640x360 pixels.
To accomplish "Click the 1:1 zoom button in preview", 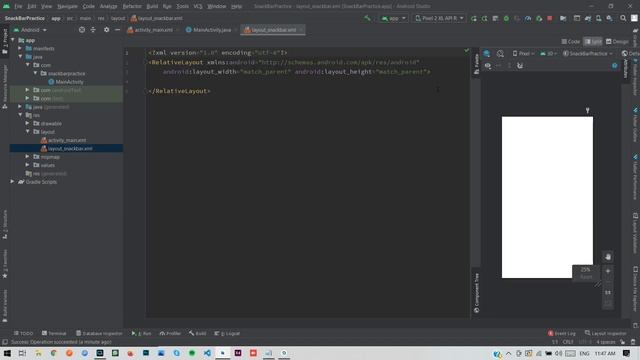I will coord(608,292).
